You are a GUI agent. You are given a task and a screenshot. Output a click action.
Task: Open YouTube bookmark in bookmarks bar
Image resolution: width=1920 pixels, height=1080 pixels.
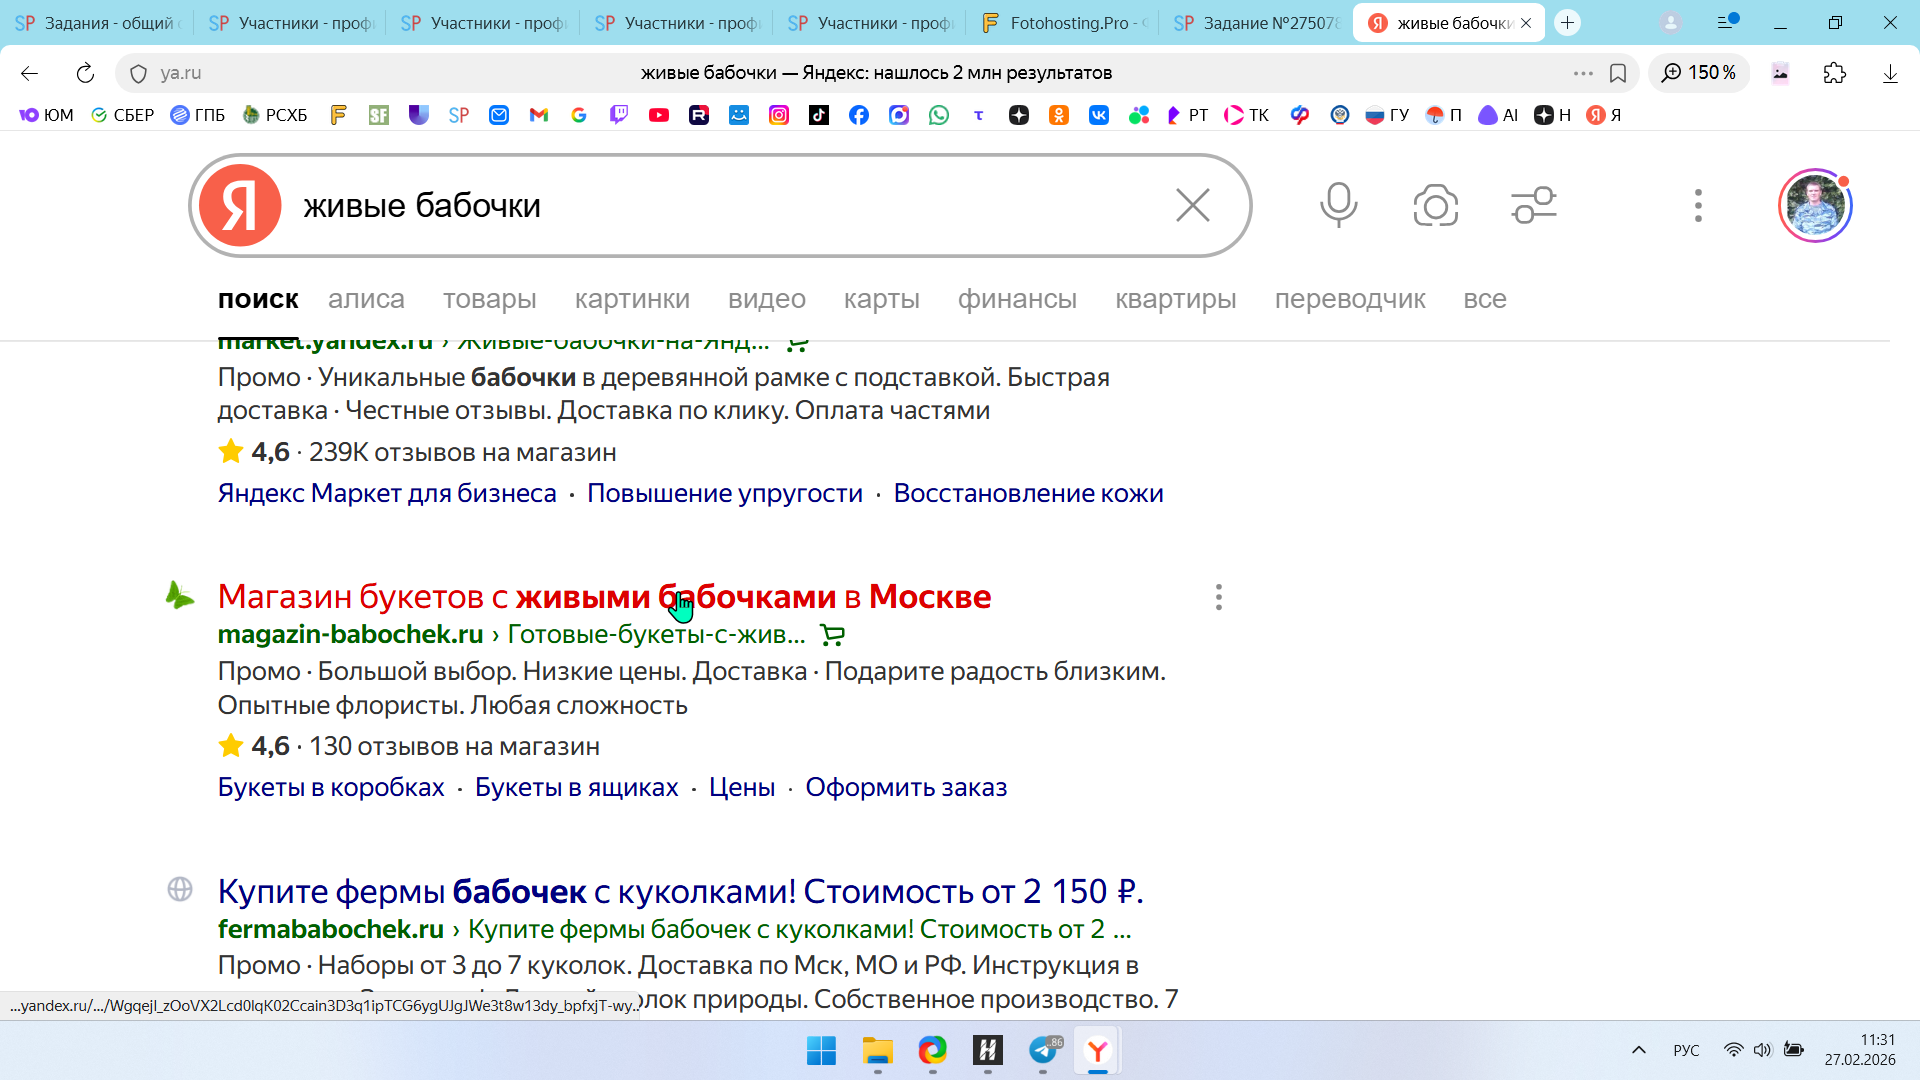658,115
